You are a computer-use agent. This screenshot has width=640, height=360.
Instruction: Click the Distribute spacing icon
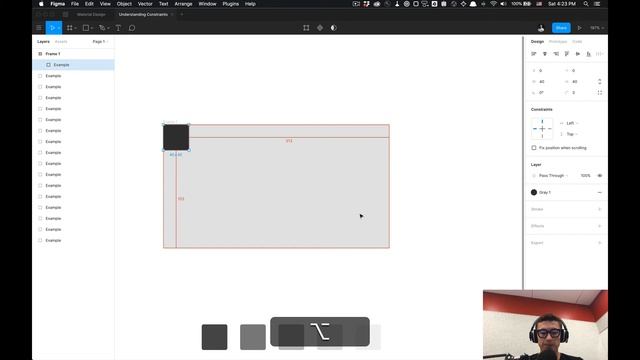(599, 54)
